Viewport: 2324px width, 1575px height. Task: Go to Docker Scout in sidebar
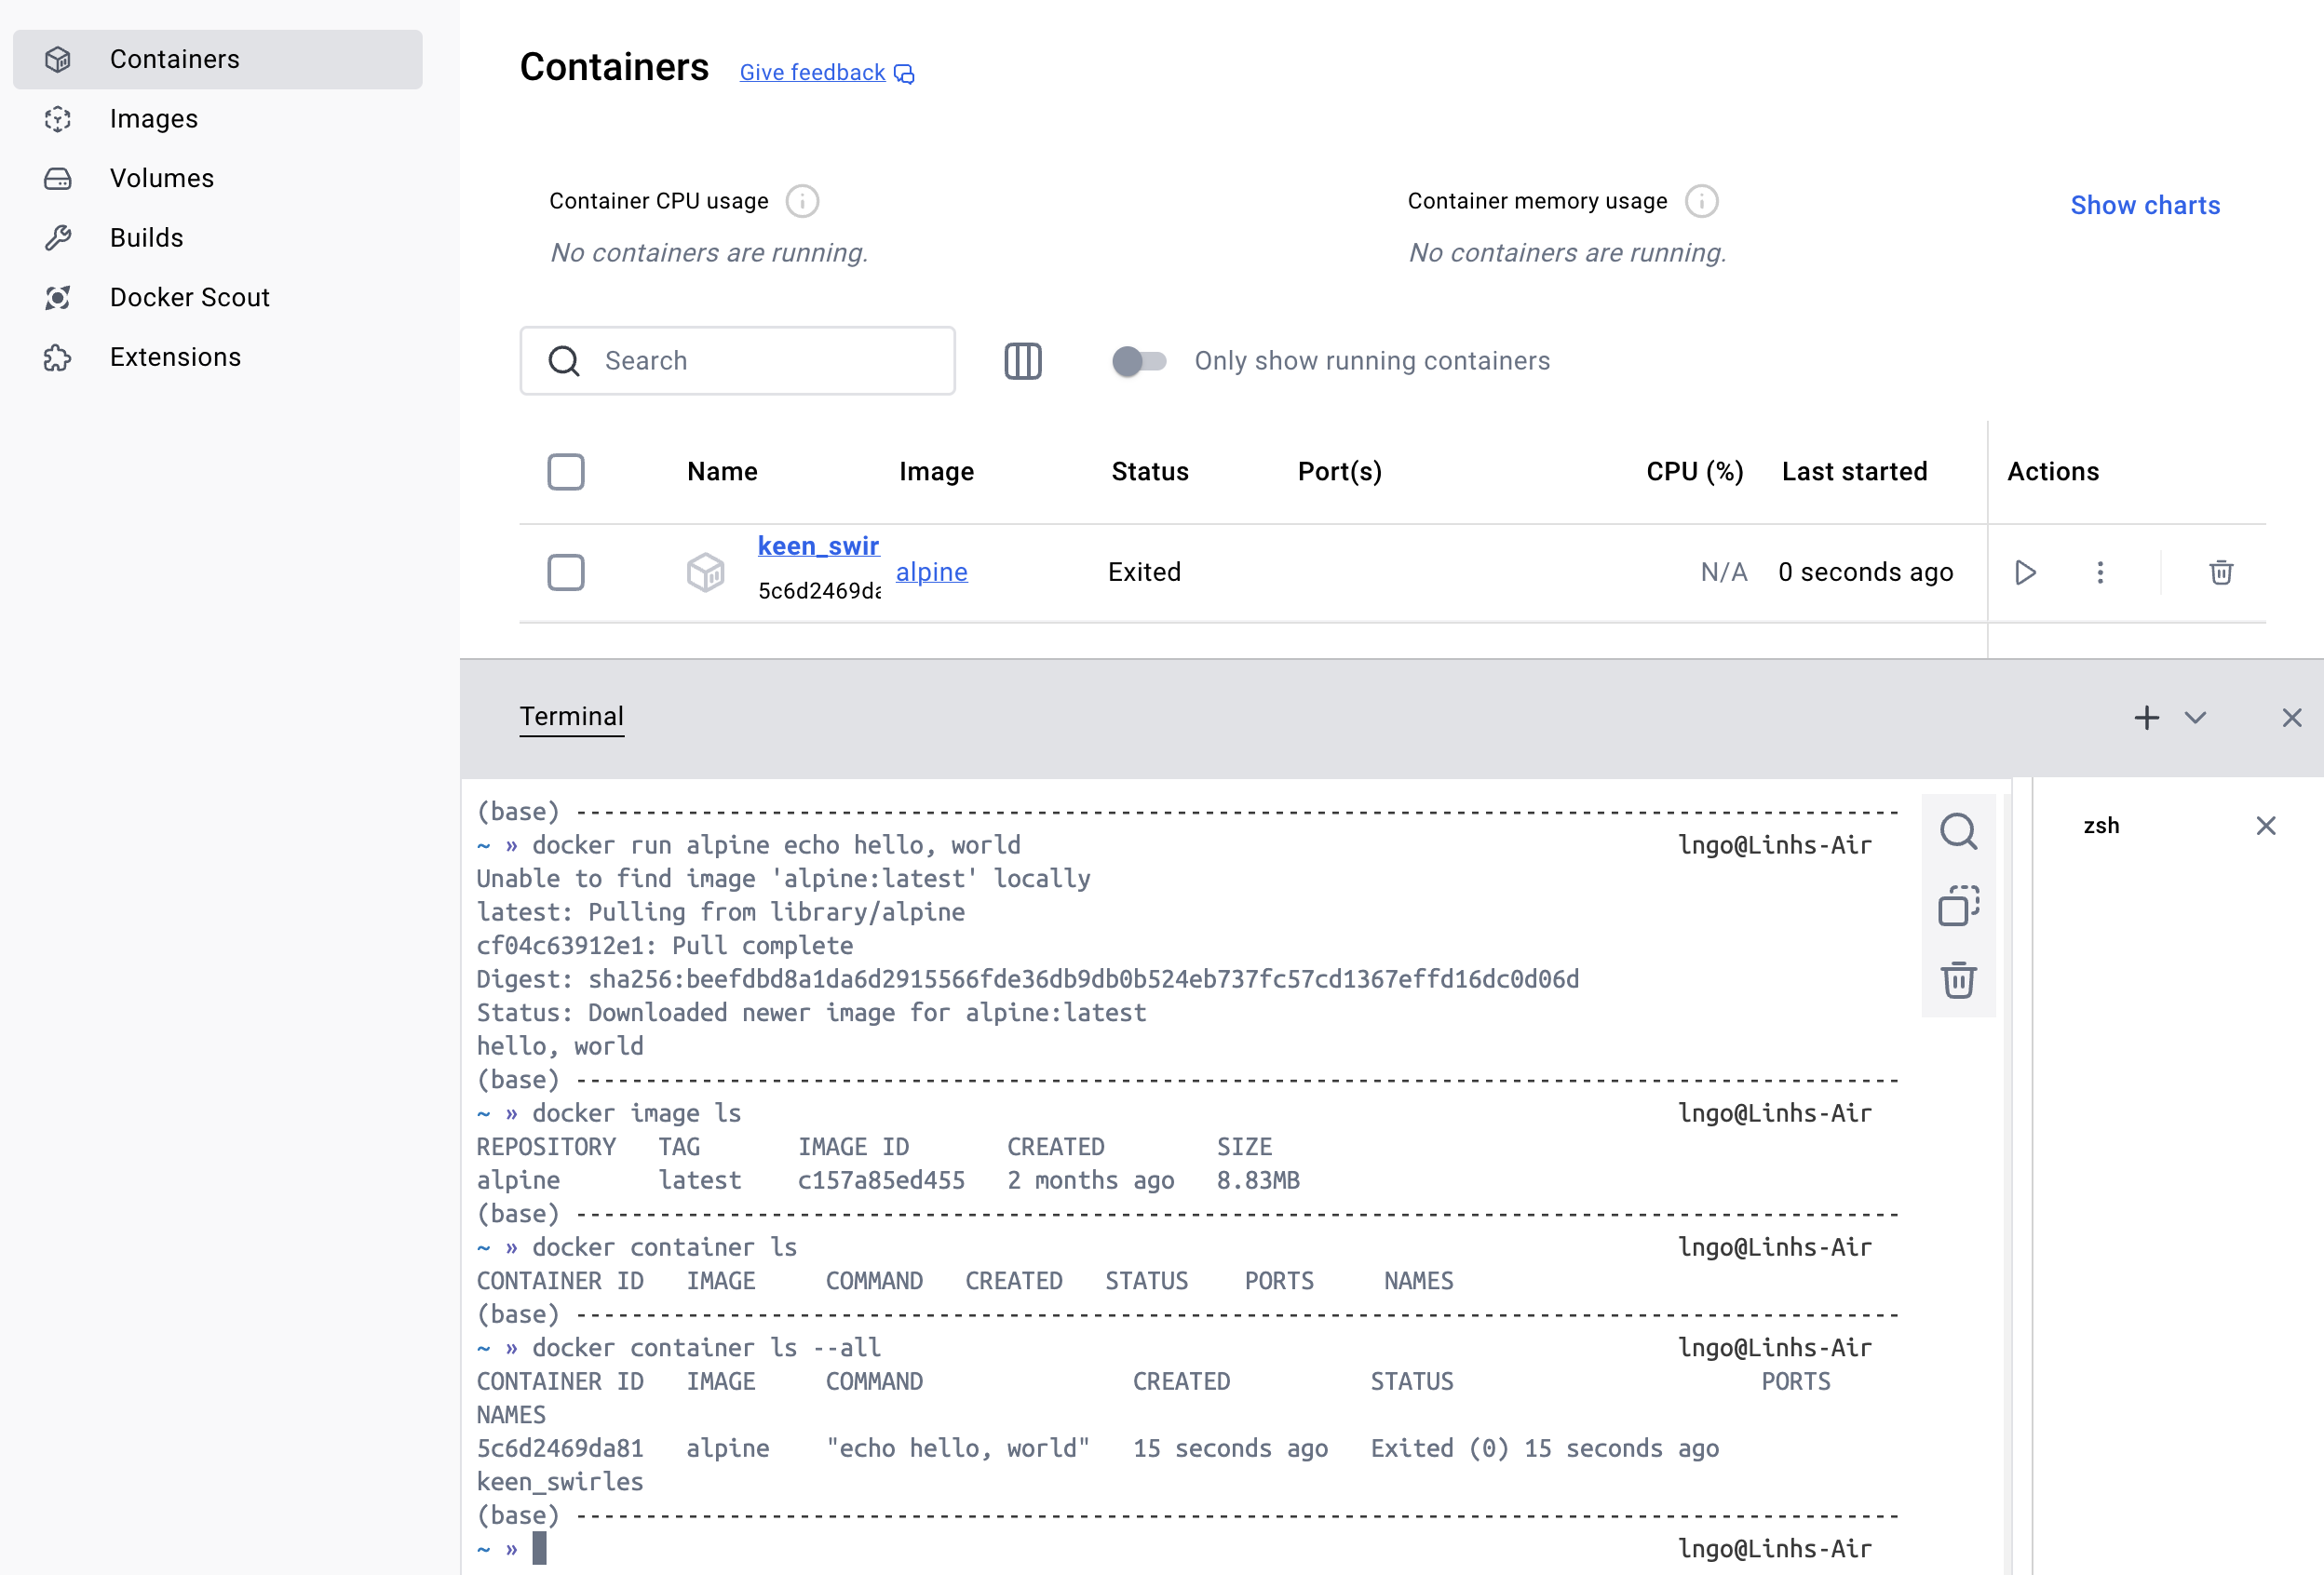pos(189,298)
